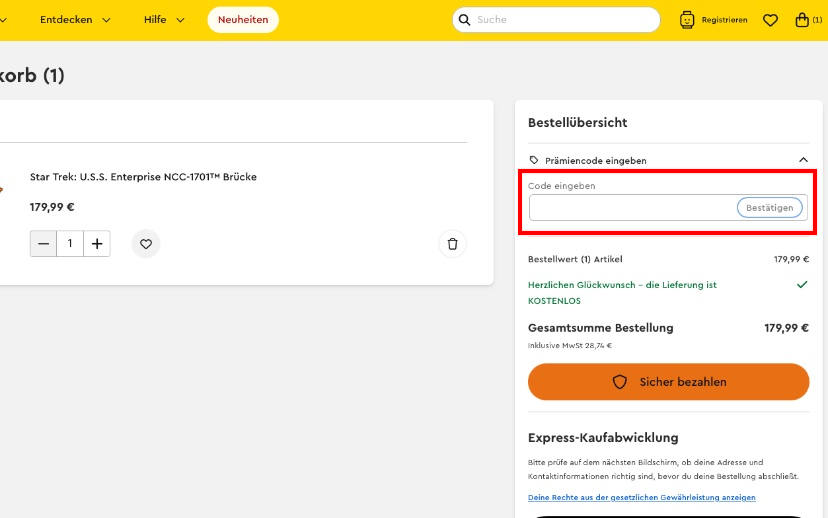
Task: Click the search magnifier icon
Action: point(464,20)
